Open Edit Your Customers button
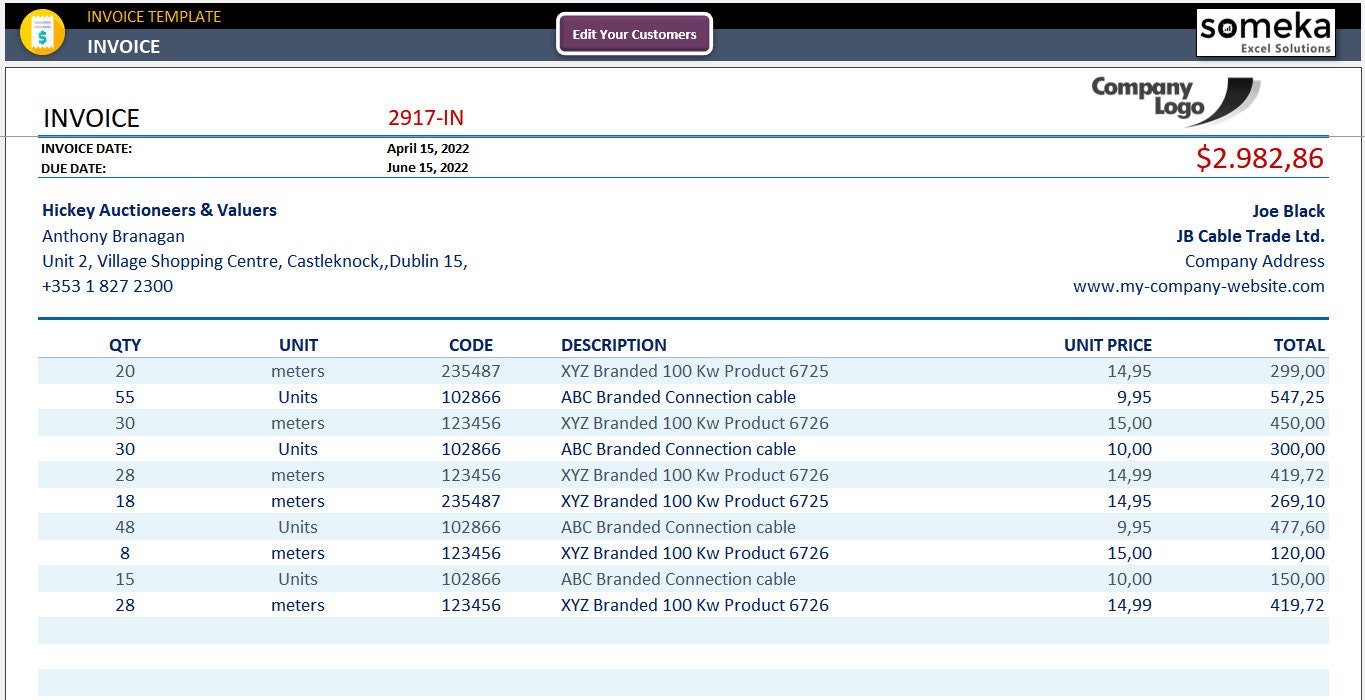 [634, 34]
